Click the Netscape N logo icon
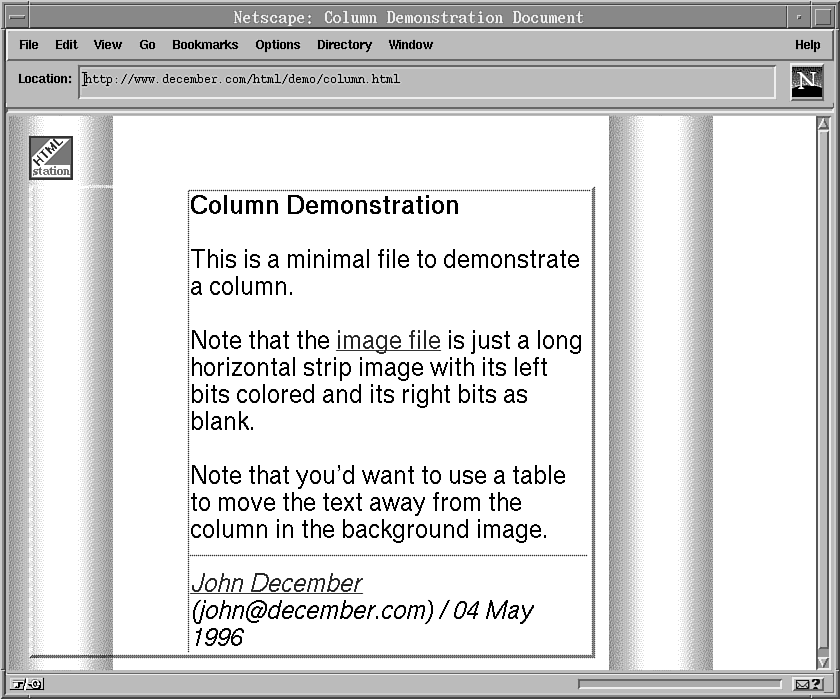The image size is (840, 699). coord(806,82)
